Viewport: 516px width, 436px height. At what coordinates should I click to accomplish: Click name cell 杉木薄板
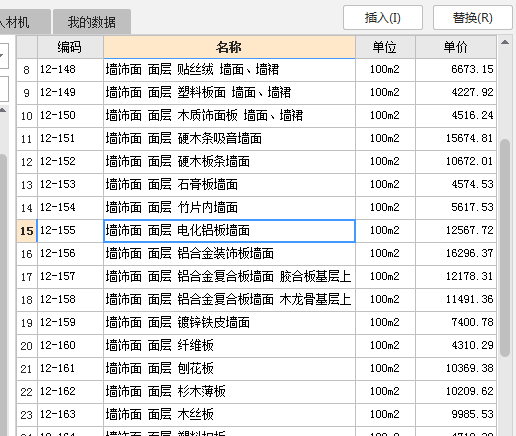click(x=229, y=392)
